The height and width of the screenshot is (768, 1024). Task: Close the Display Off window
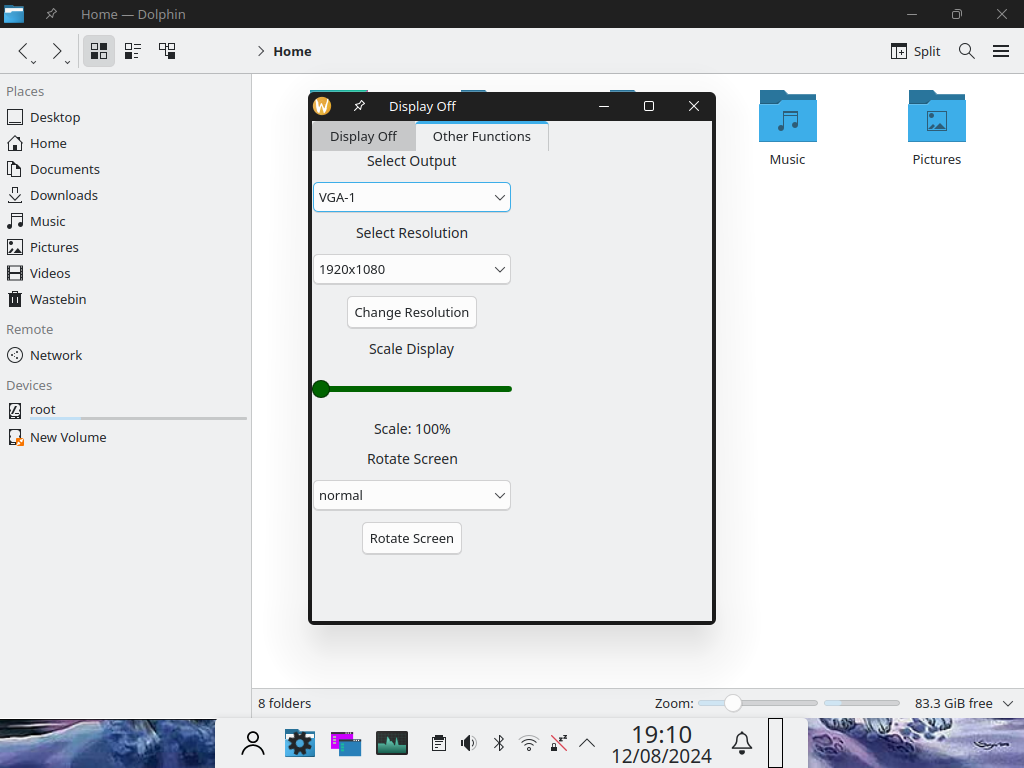[694, 106]
